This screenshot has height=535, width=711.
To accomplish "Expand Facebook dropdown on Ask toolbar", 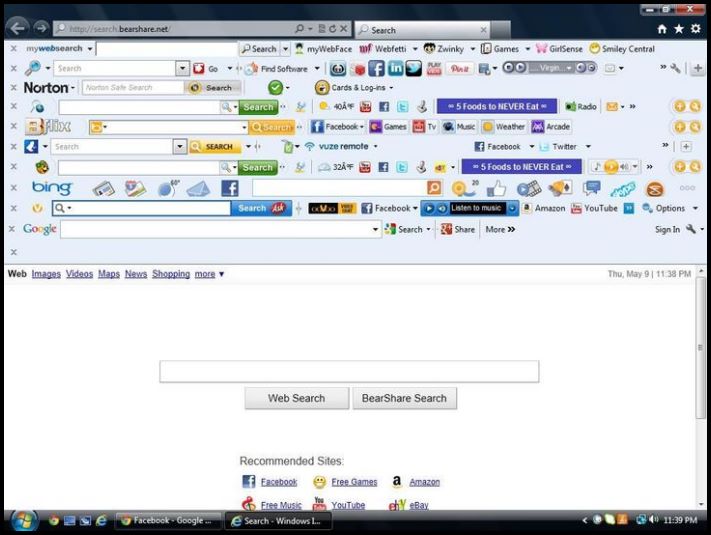I will [x=415, y=208].
